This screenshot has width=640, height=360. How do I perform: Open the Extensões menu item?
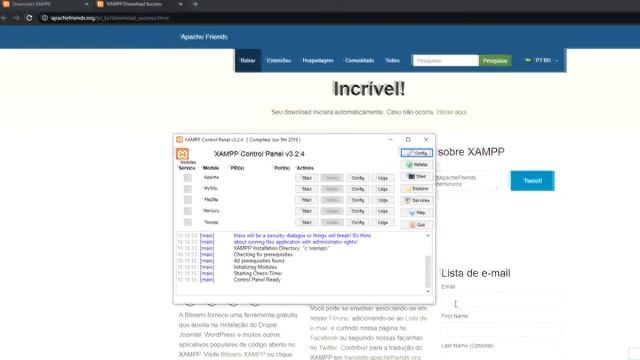tap(279, 60)
